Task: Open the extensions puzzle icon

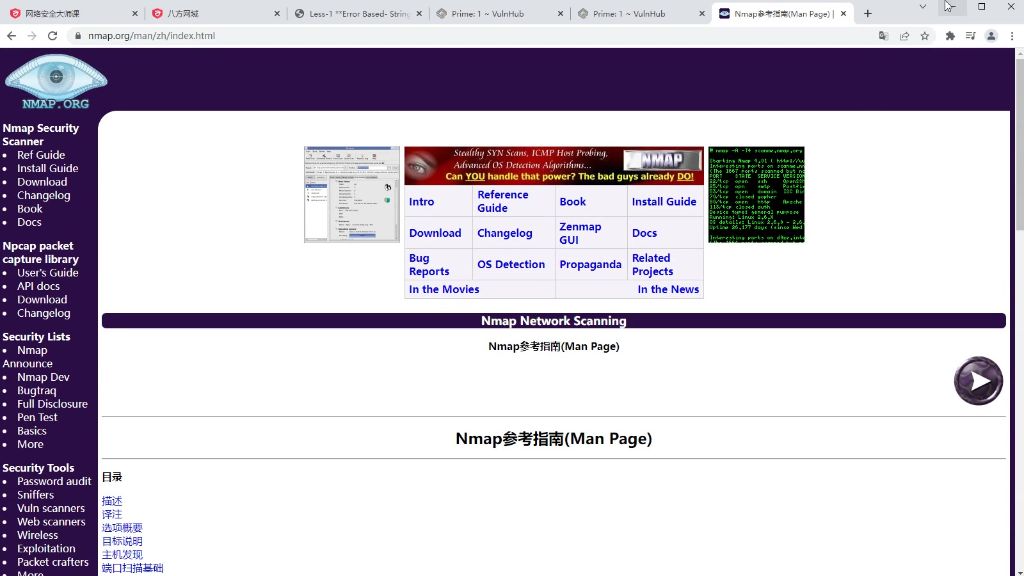Action: (x=950, y=36)
